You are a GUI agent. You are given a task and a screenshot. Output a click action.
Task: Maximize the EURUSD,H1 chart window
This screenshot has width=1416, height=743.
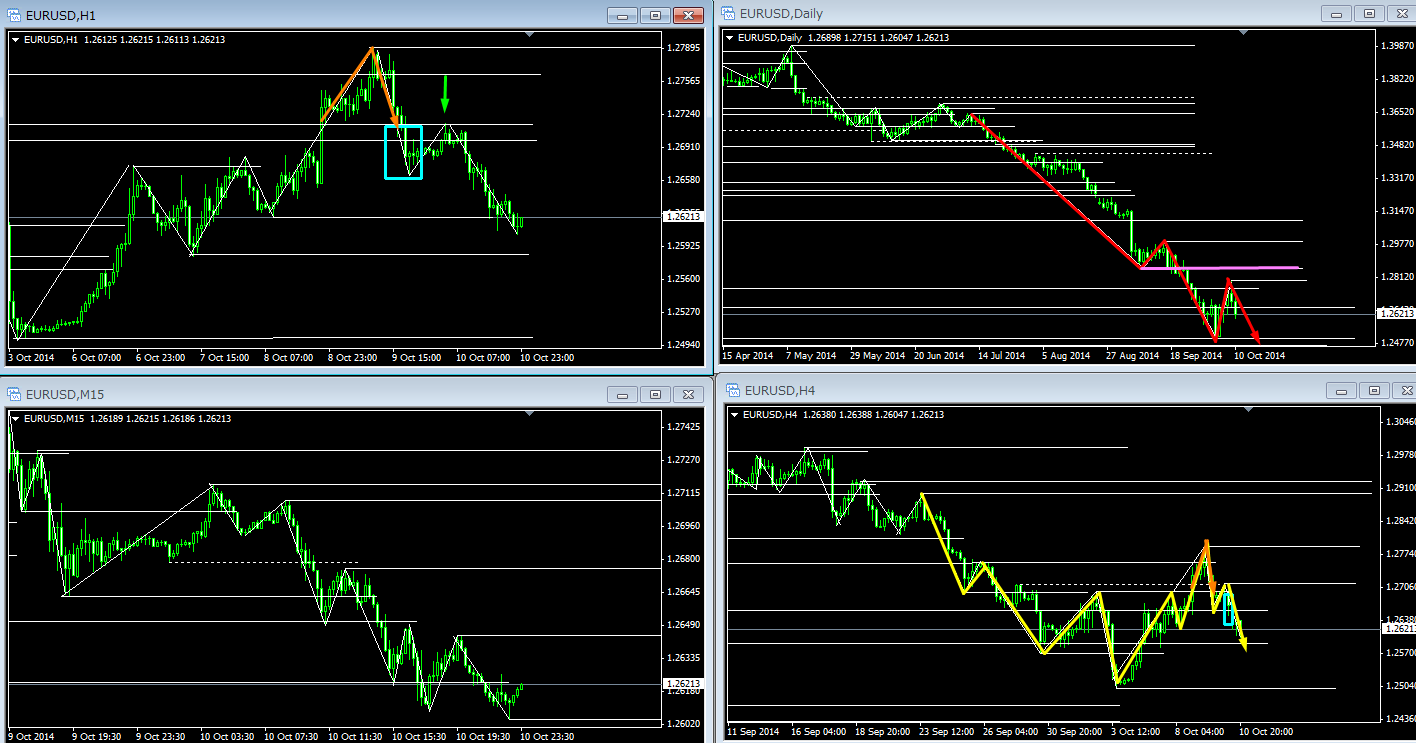[x=656, y=15]
